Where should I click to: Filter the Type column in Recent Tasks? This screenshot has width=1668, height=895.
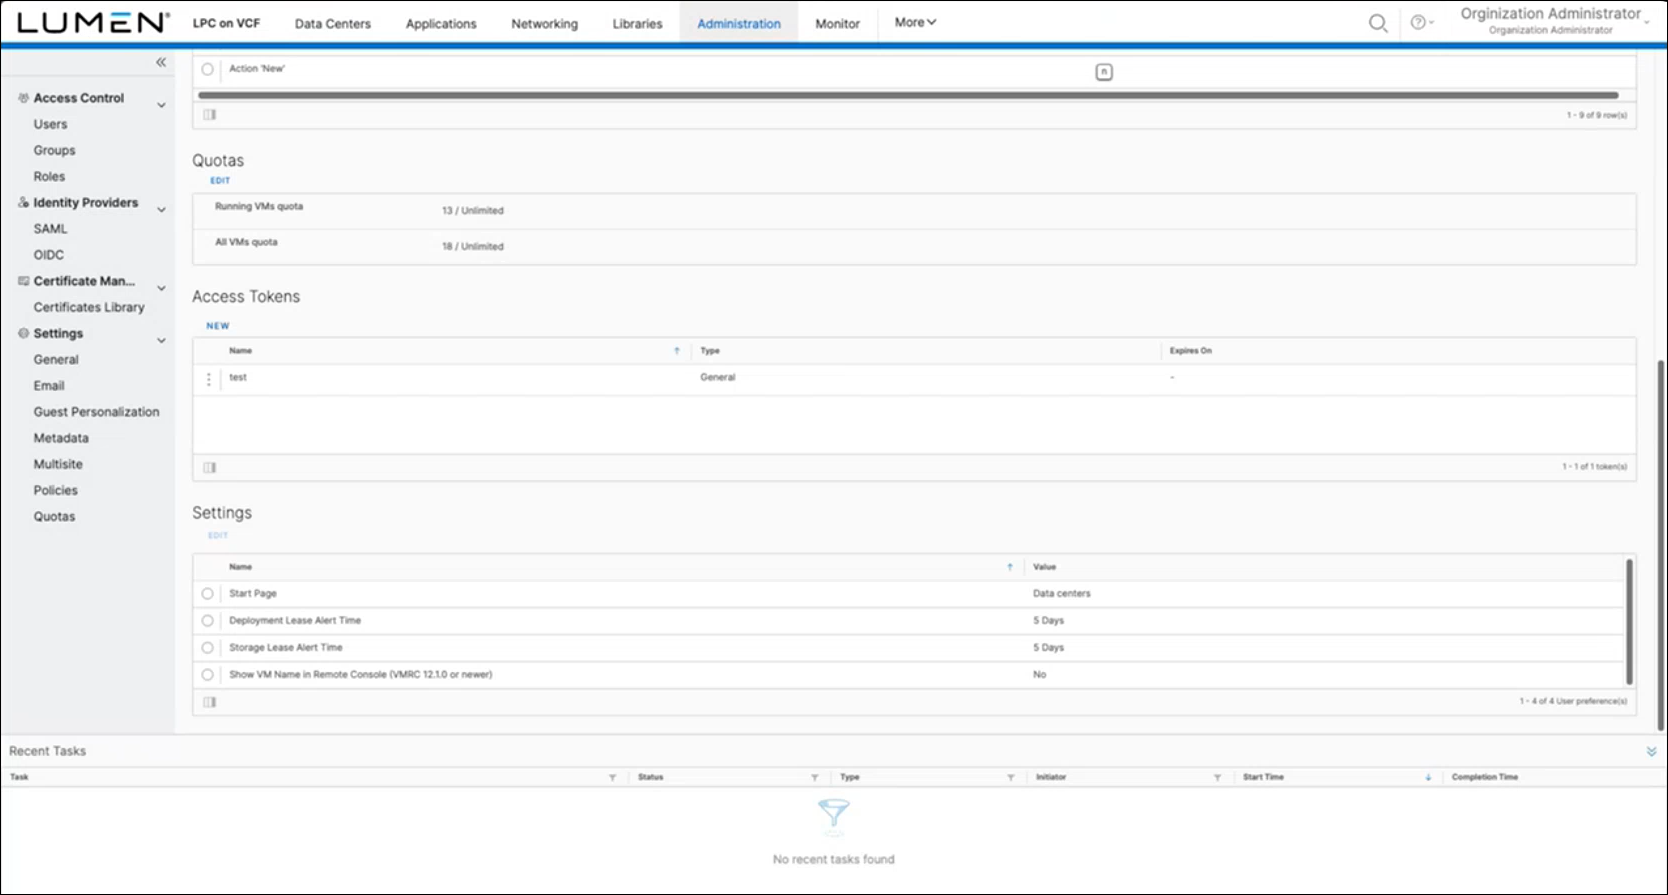[x=1010, y=777]
